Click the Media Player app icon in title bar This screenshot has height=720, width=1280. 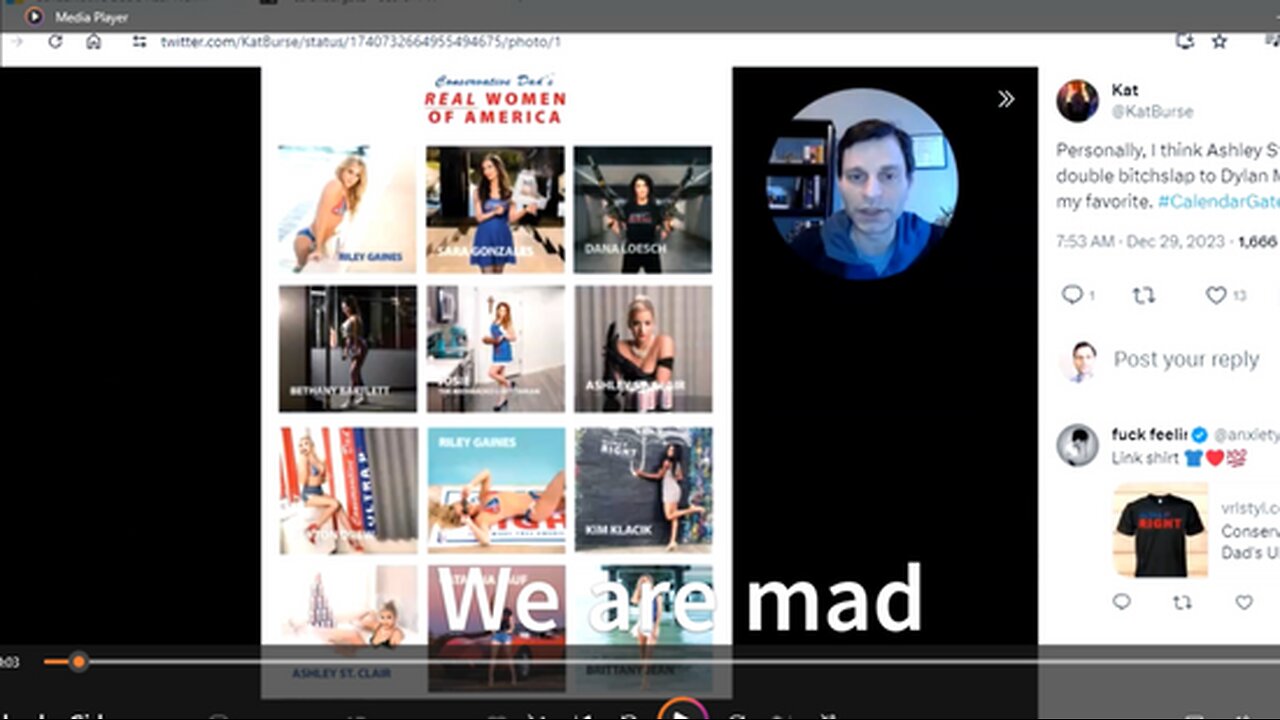coord(35,17)
